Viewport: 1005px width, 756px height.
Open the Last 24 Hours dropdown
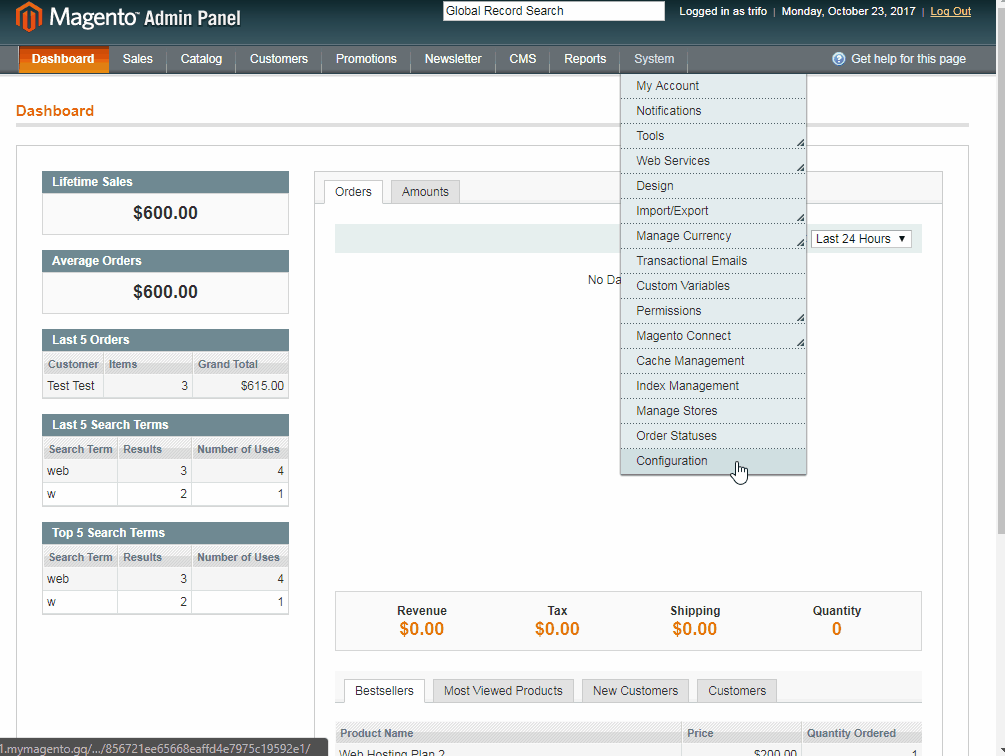click(860, 238)
